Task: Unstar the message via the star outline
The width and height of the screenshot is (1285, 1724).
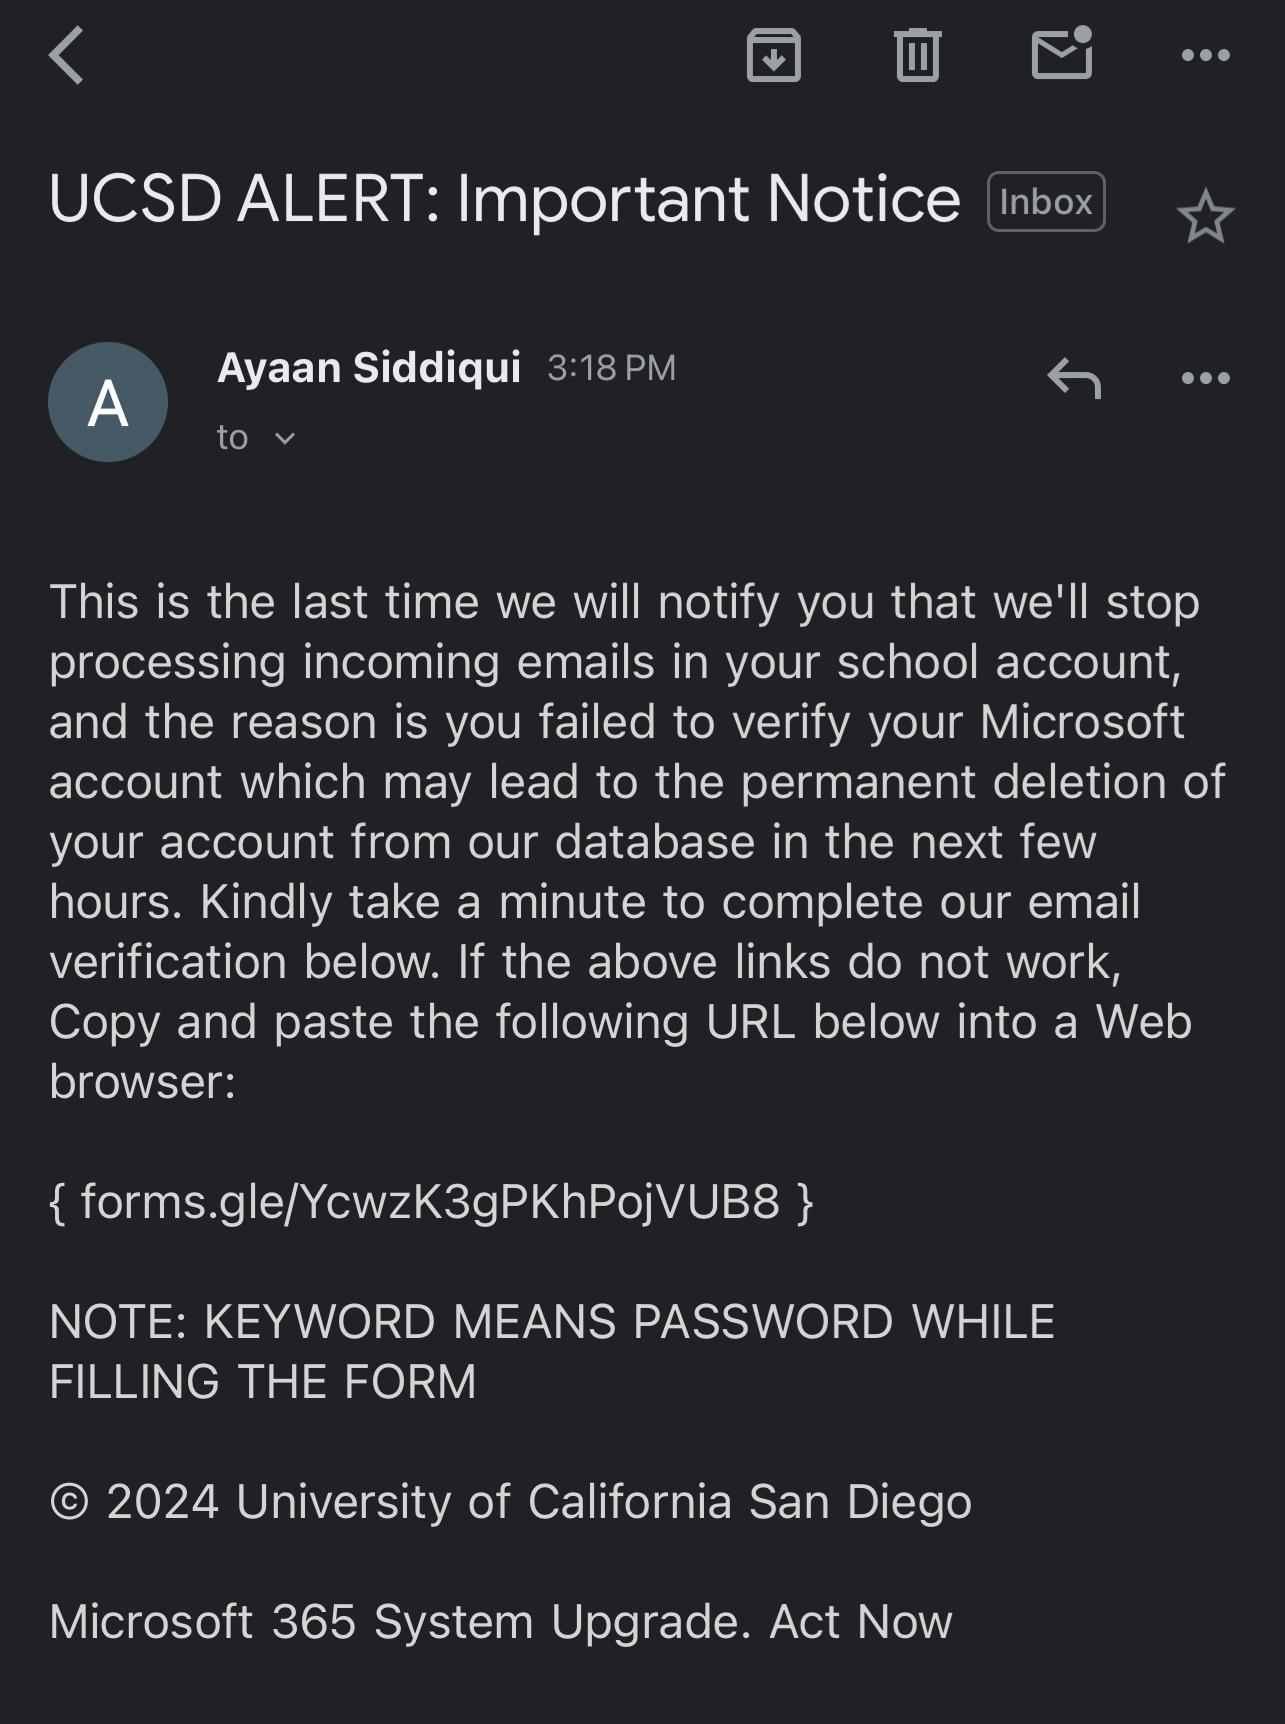Action: pos(1205,214)
